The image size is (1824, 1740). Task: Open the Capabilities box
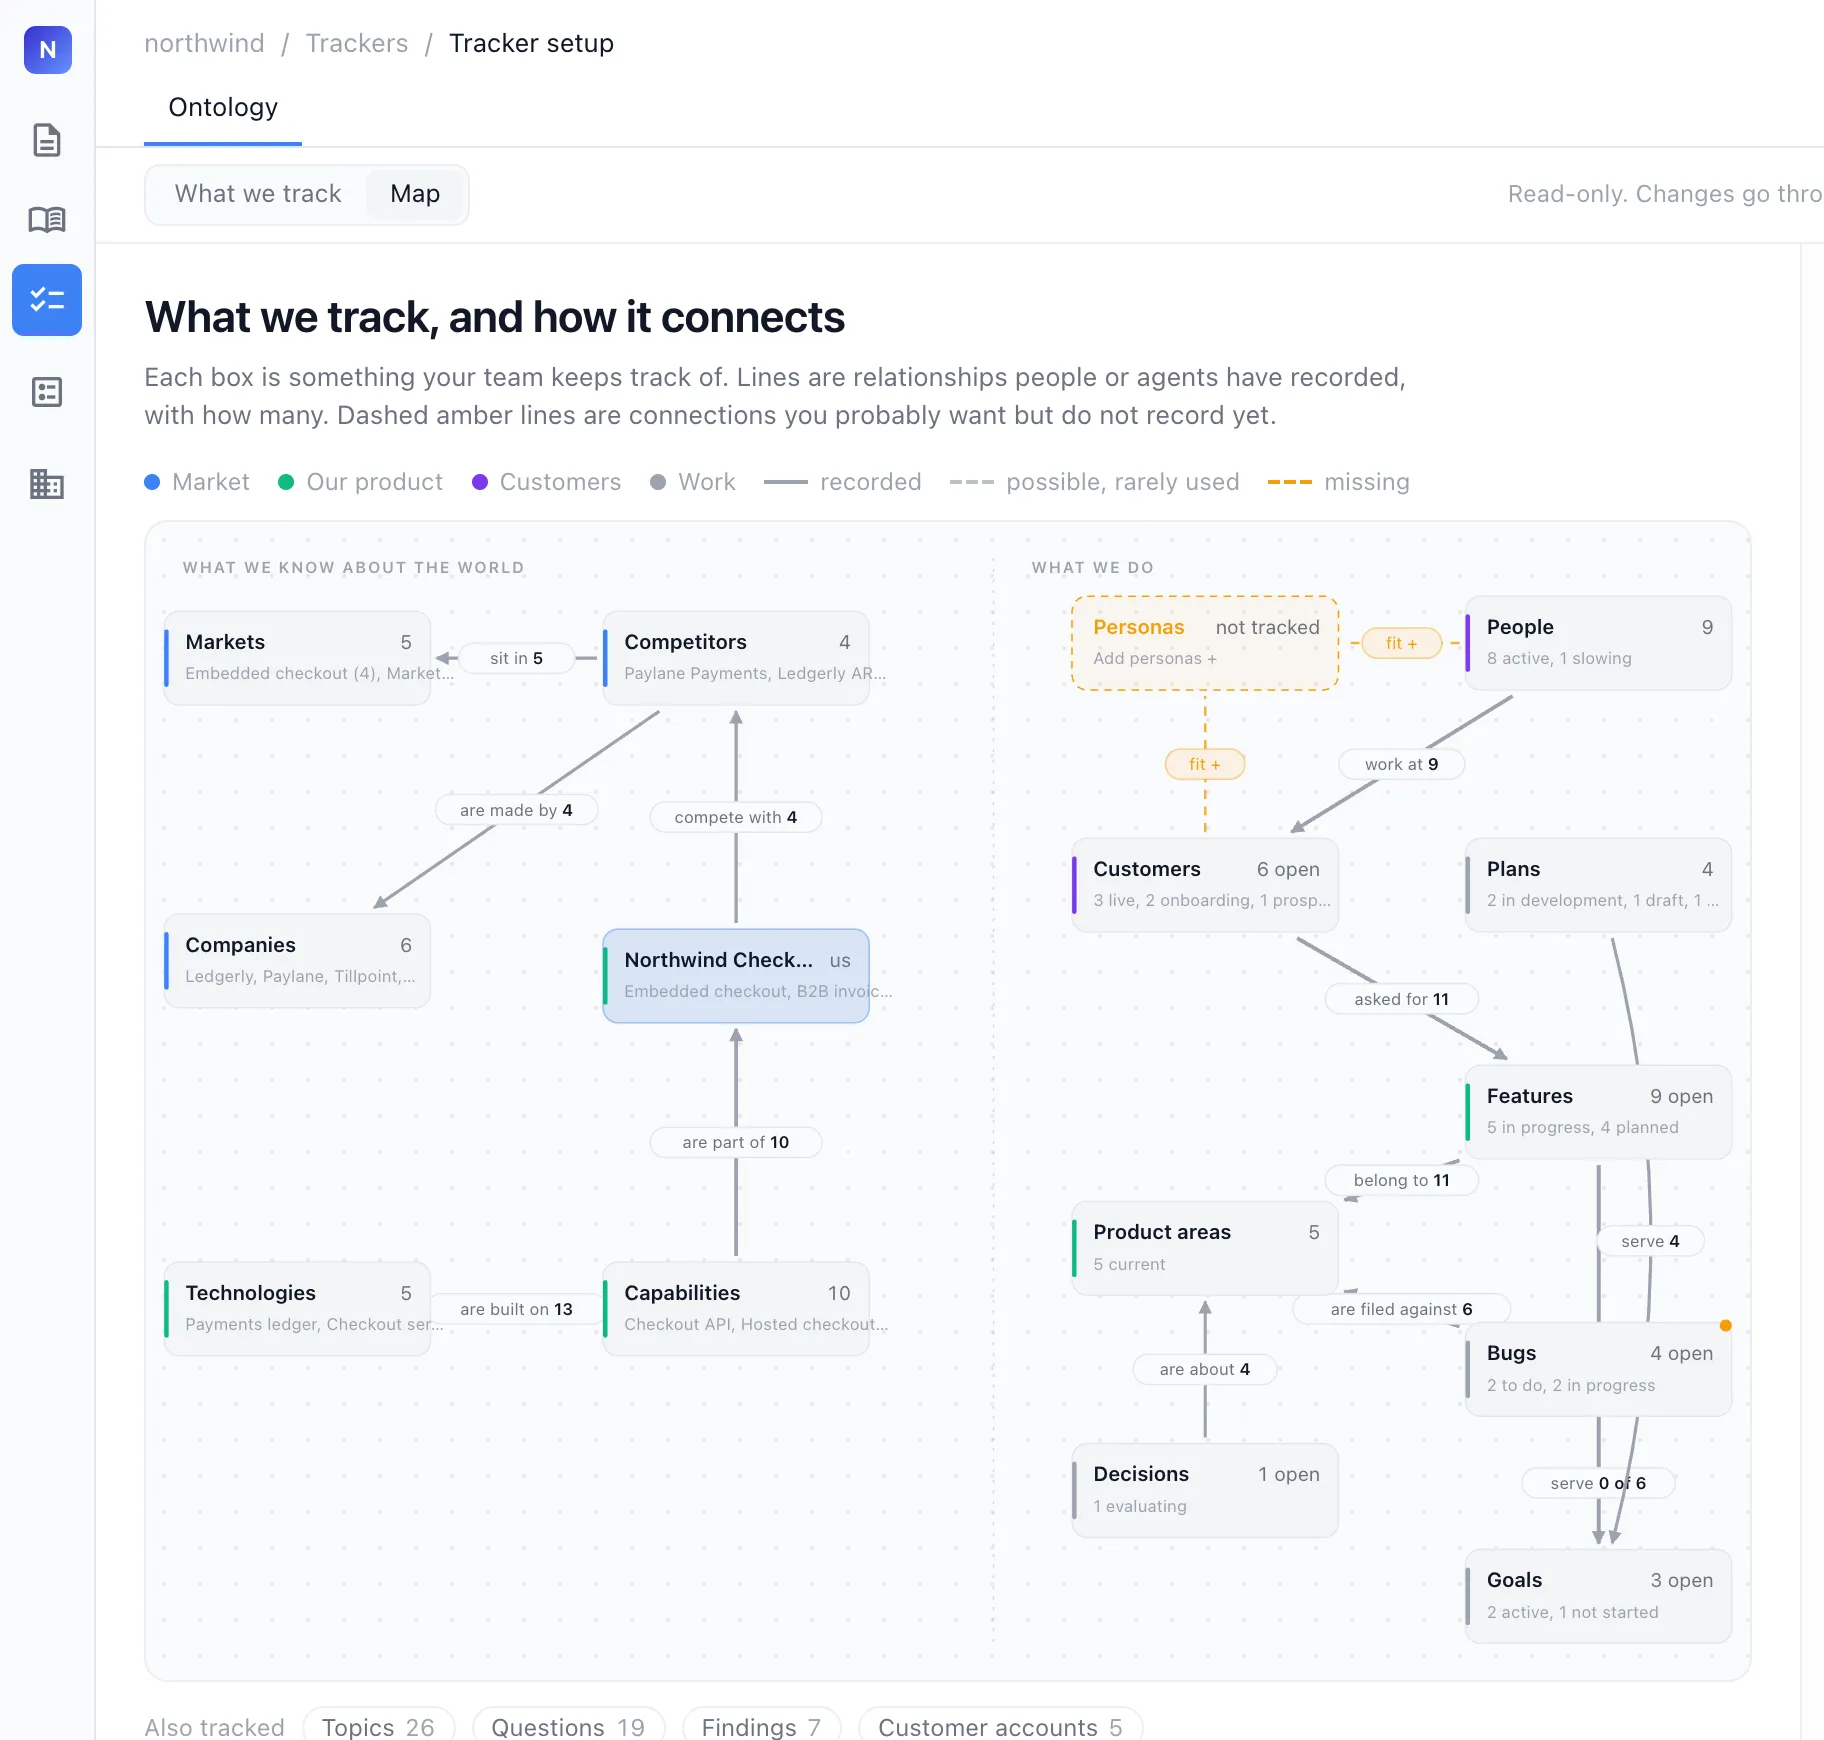(x=736, y=1309)
